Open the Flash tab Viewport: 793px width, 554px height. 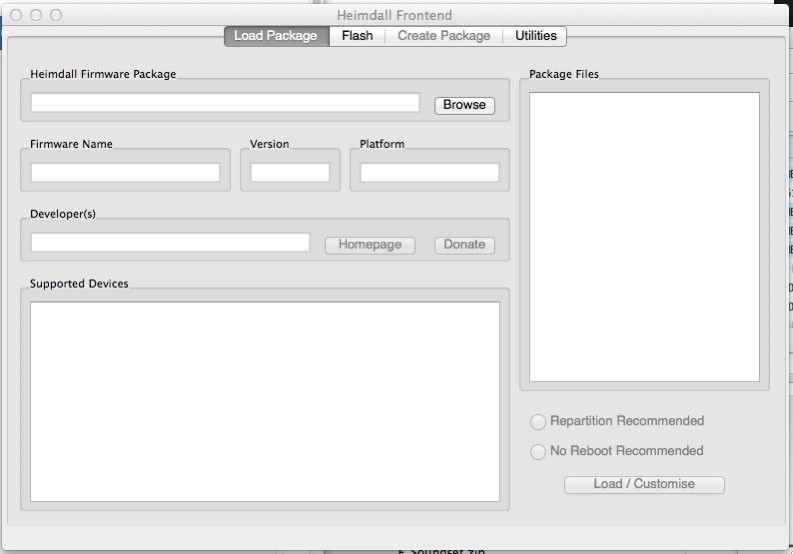[x=357, y=36]
